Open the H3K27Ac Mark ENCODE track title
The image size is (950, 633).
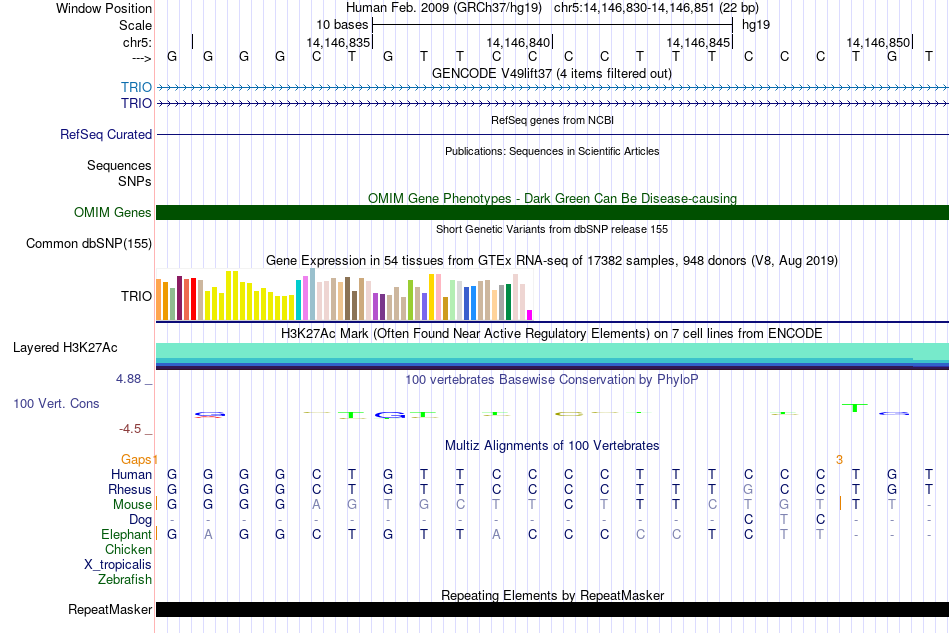click(x=552, y=334)
